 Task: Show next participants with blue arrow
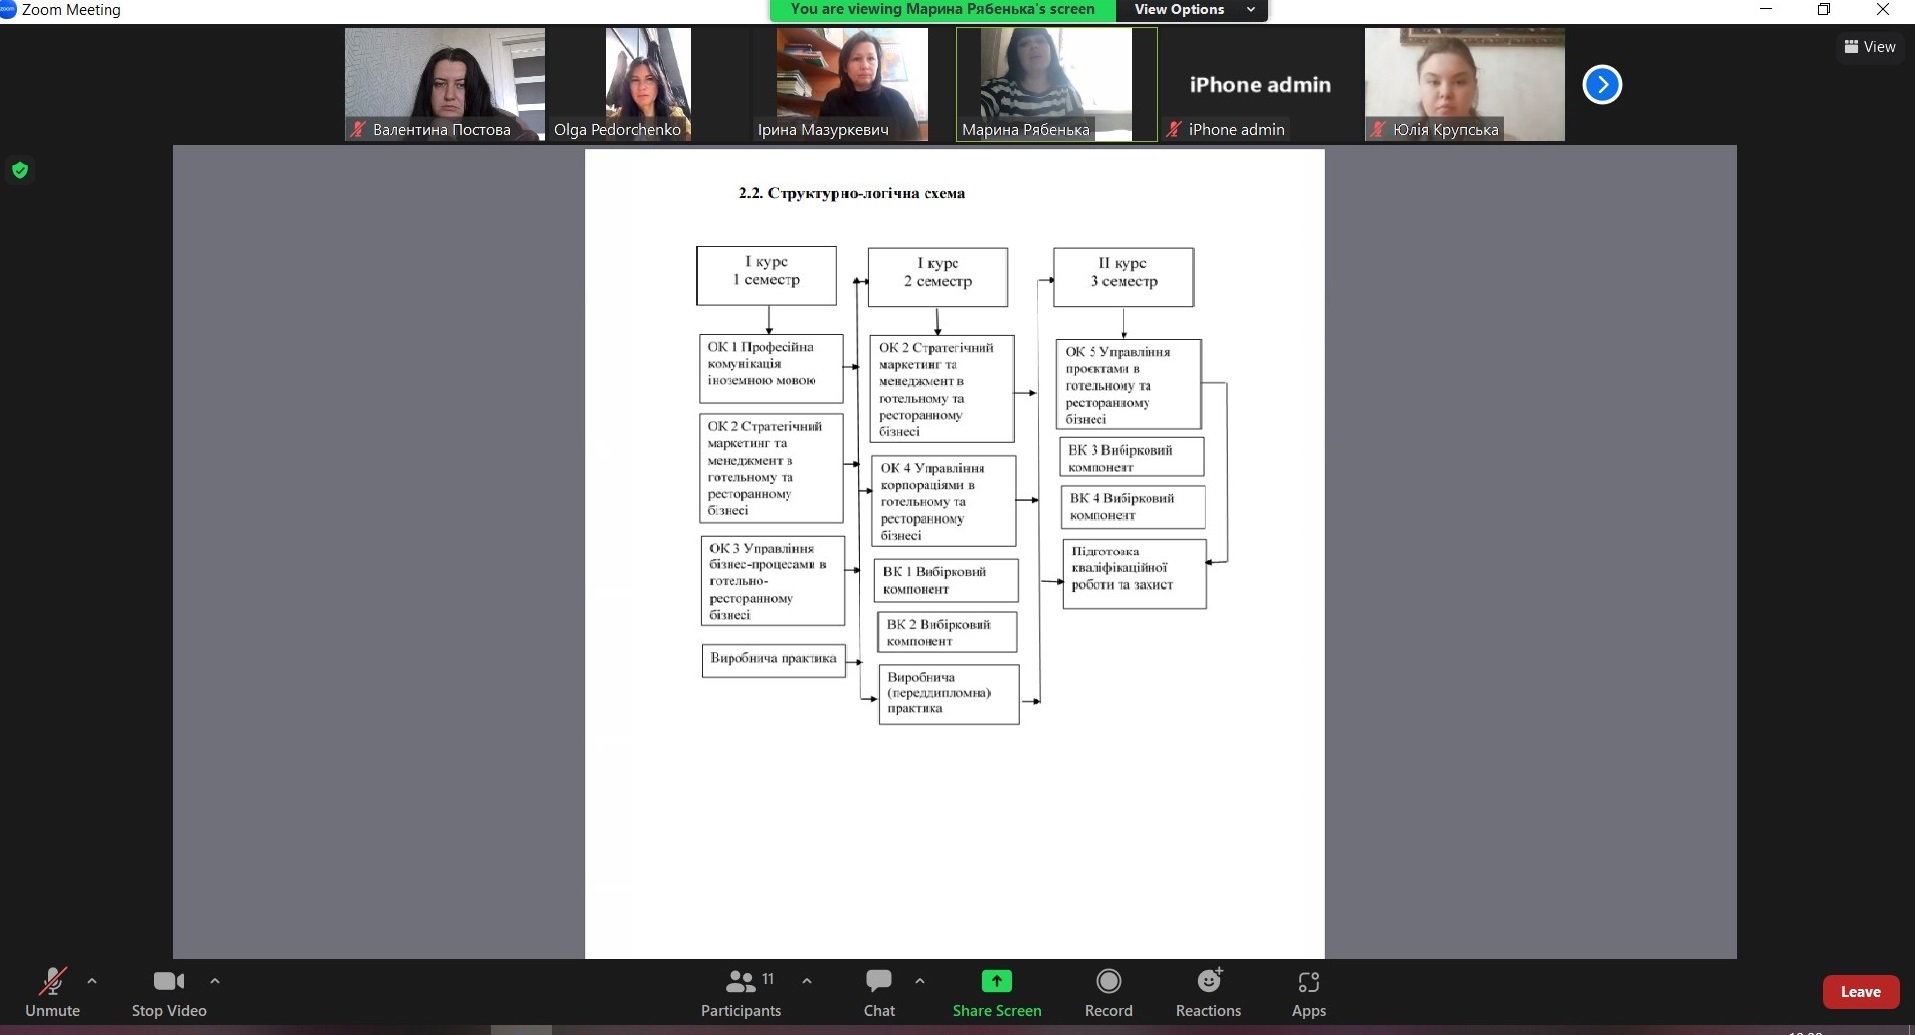(1602, 85)
